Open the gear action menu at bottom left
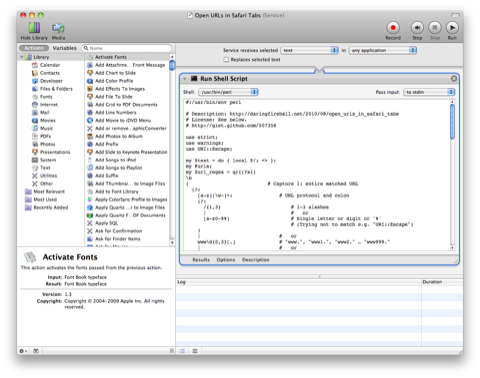This screenshot has height=378, width=480. 23,351
